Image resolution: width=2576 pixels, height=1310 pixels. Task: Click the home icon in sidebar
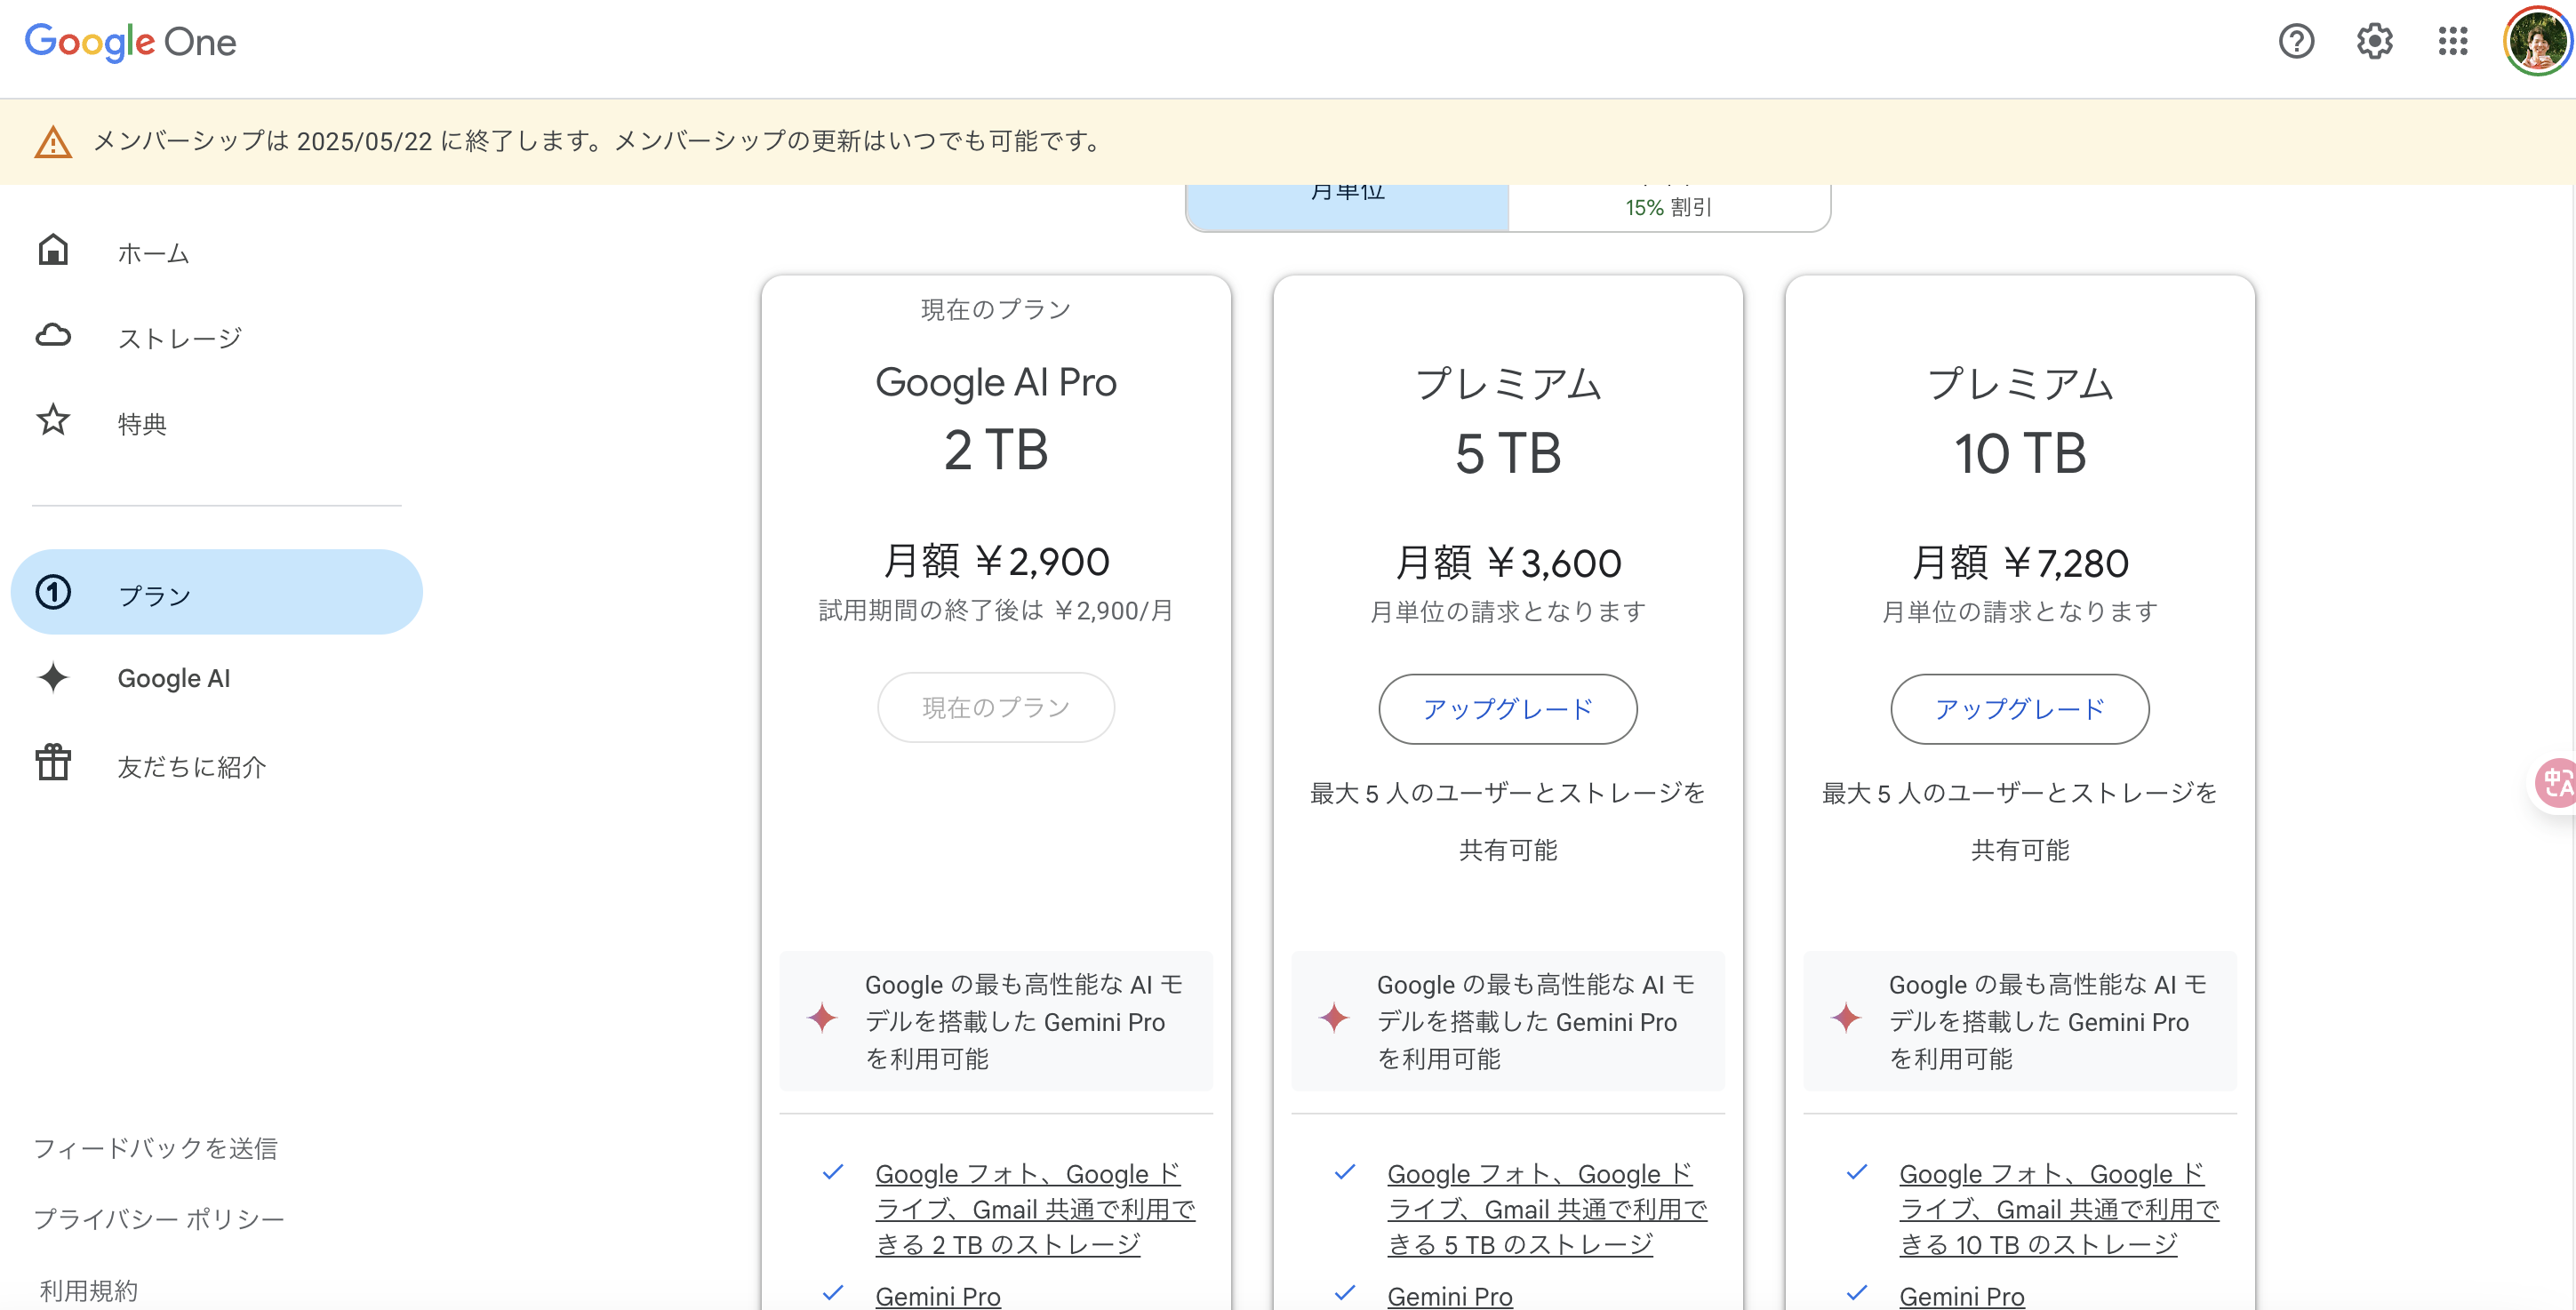click(53, 250)
